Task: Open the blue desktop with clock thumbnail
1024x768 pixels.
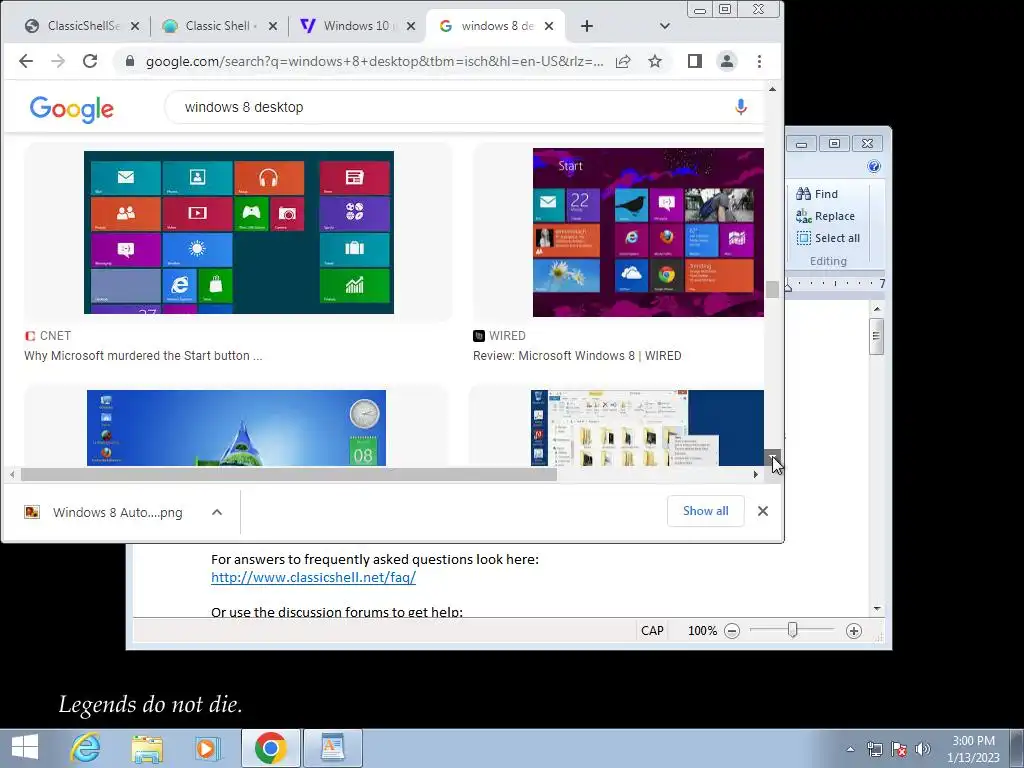Action: [236, 428]
